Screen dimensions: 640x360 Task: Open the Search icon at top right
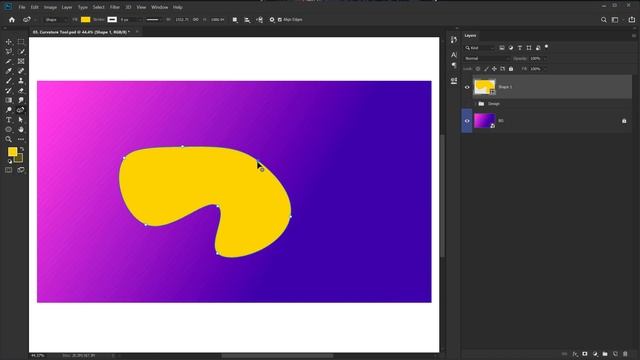604,20
